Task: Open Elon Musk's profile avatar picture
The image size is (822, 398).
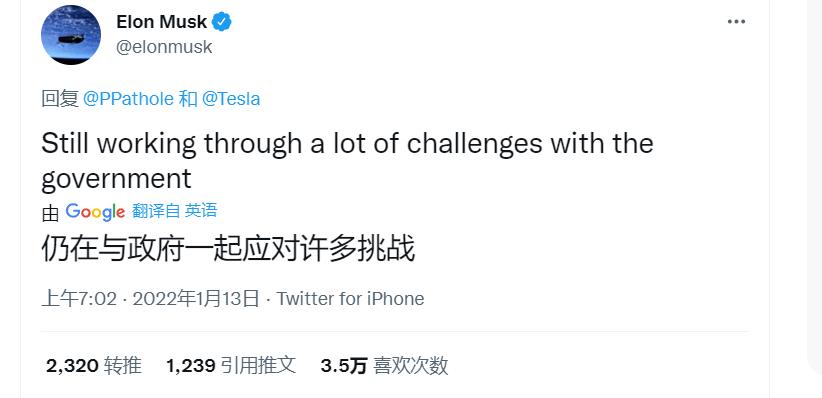Action: coord(71,35)
